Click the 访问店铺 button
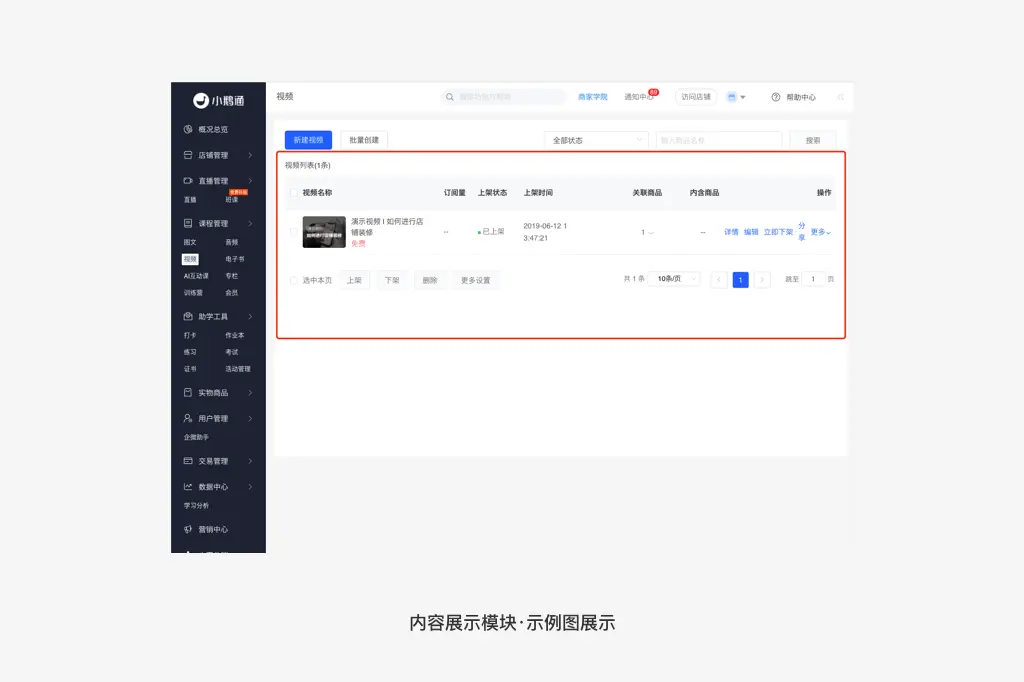 click(x=696, y=97)
